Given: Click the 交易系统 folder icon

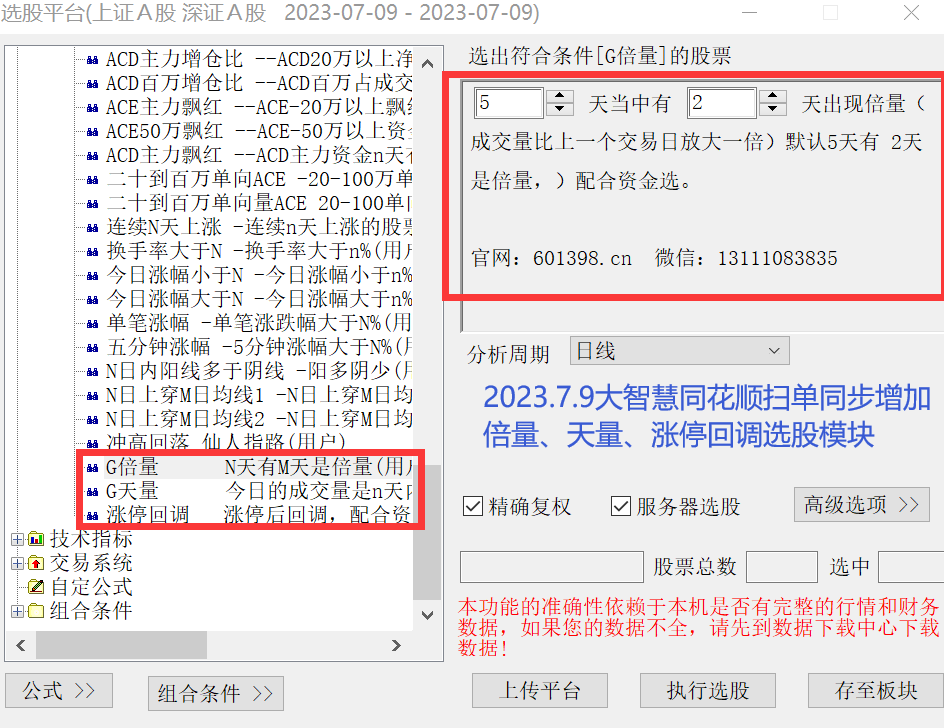Looking at the screenshot, I should point(36,563).
